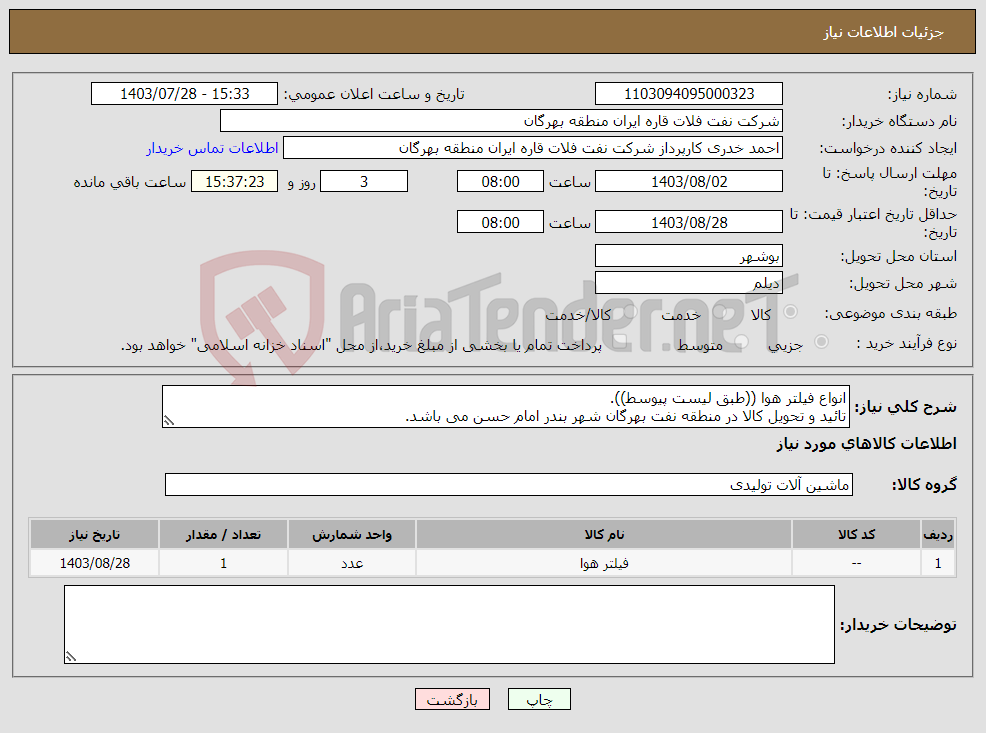The image size is (986, 733).
Task: Click the نام کالا column header
Action: [x=604, y=534]
